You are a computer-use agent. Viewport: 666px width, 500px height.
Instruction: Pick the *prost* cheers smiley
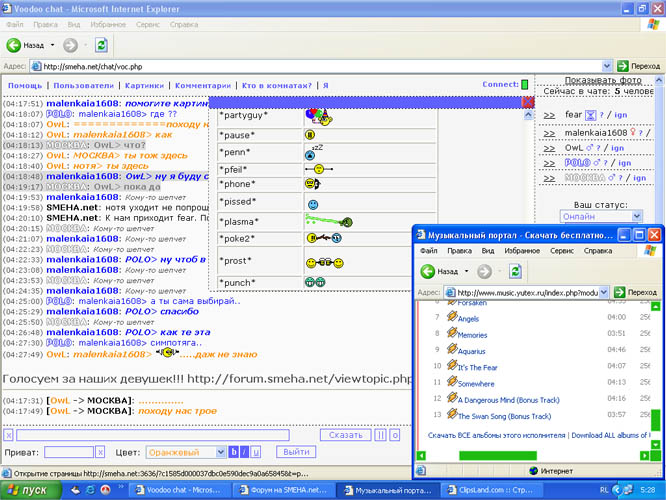click(325, 263)
